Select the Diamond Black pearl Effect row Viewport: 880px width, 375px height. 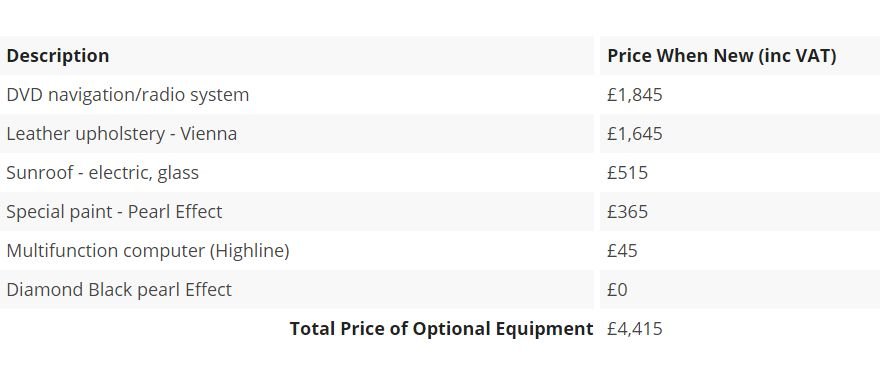point(440,290)
